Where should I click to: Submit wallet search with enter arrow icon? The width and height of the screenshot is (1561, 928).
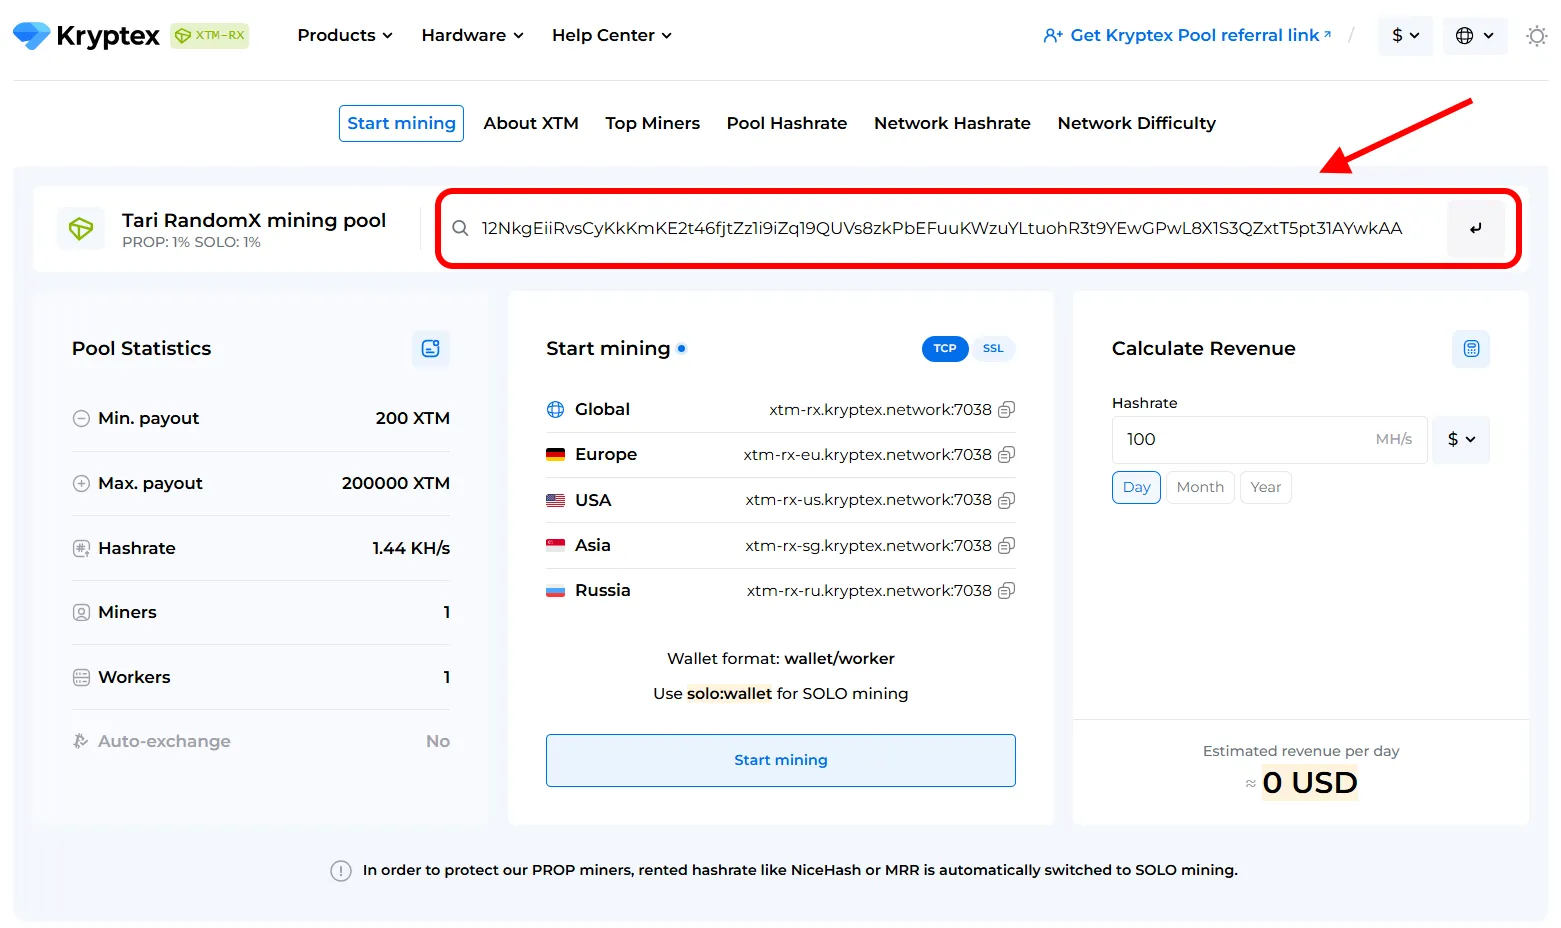[x=1476, y=228]
